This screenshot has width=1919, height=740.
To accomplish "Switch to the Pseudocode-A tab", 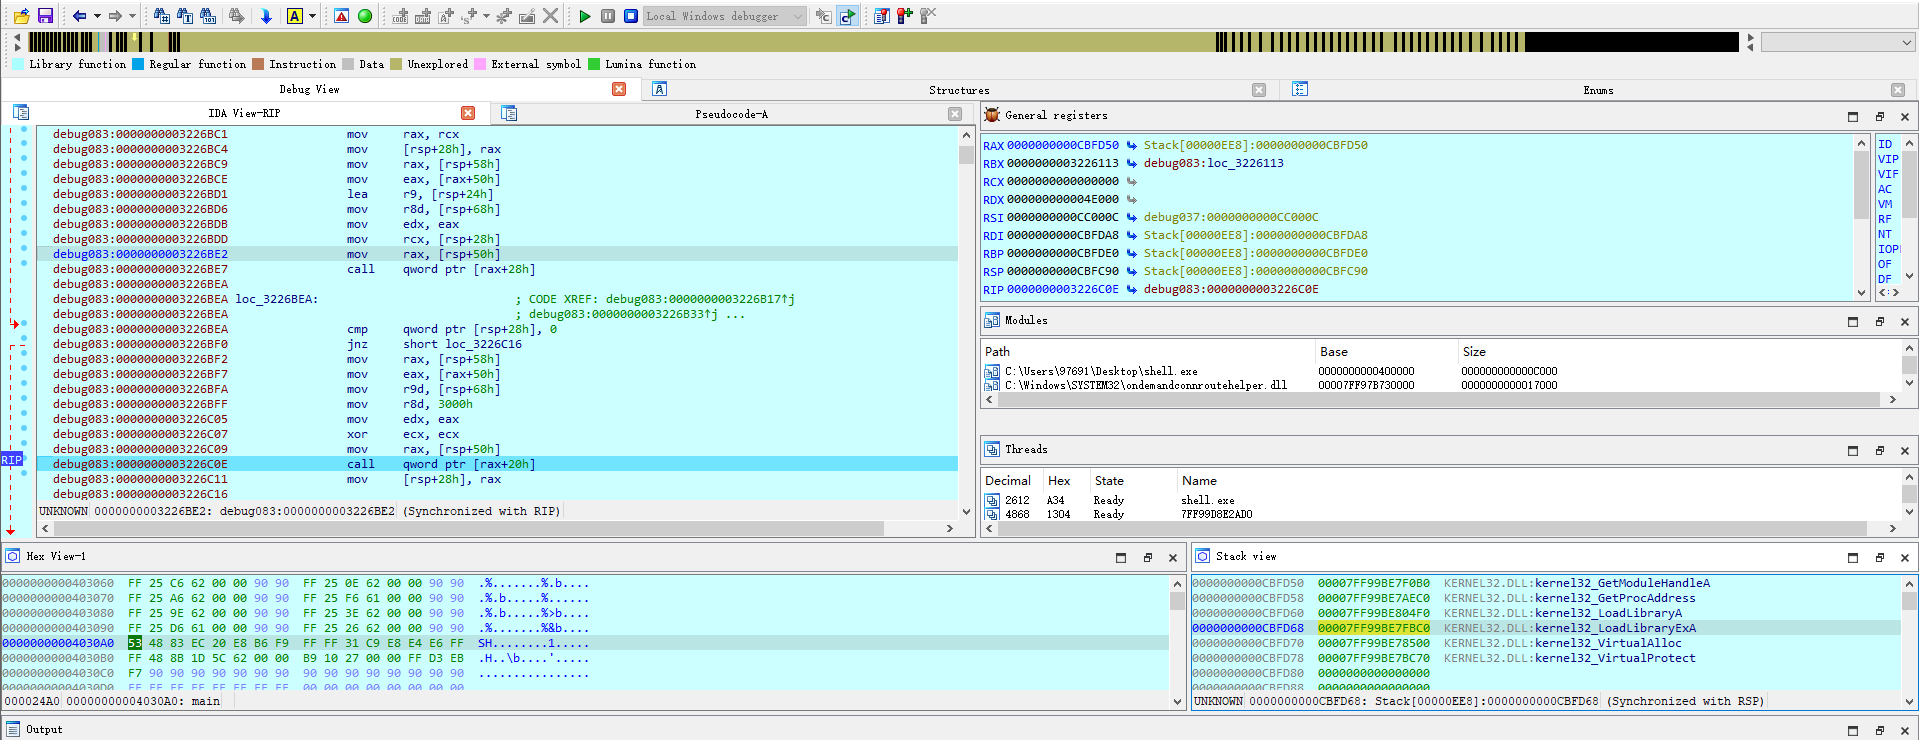I will (x=731, y=114).
